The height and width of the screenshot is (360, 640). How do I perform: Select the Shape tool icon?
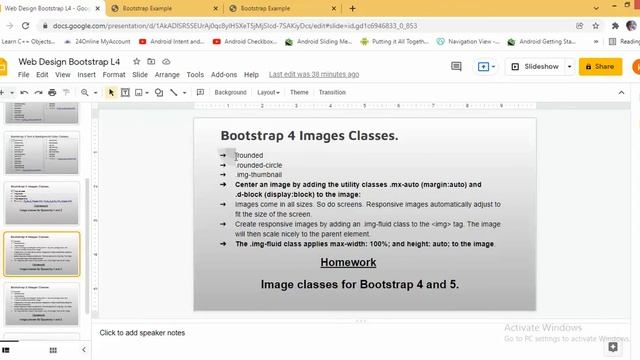tap(159, 93)
